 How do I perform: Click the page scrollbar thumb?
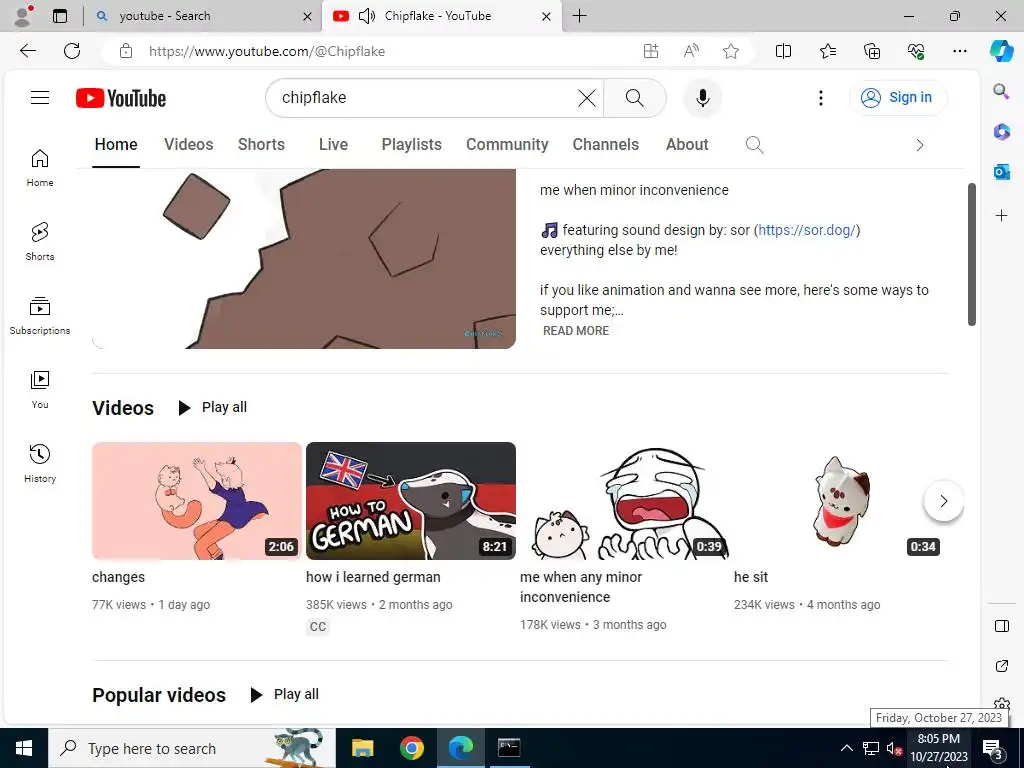point(972,254)
